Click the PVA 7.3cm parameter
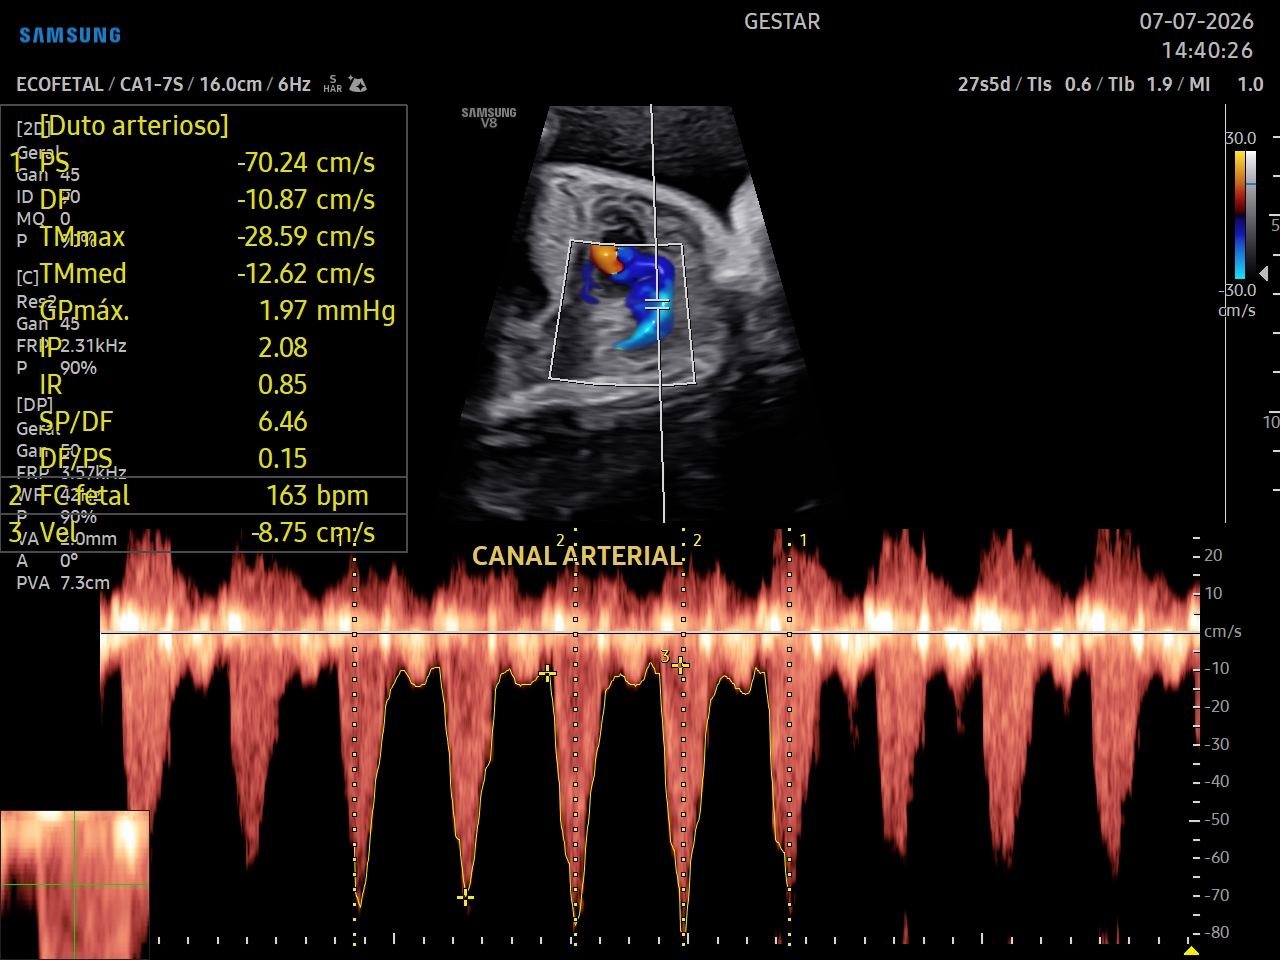 (63, 583)
